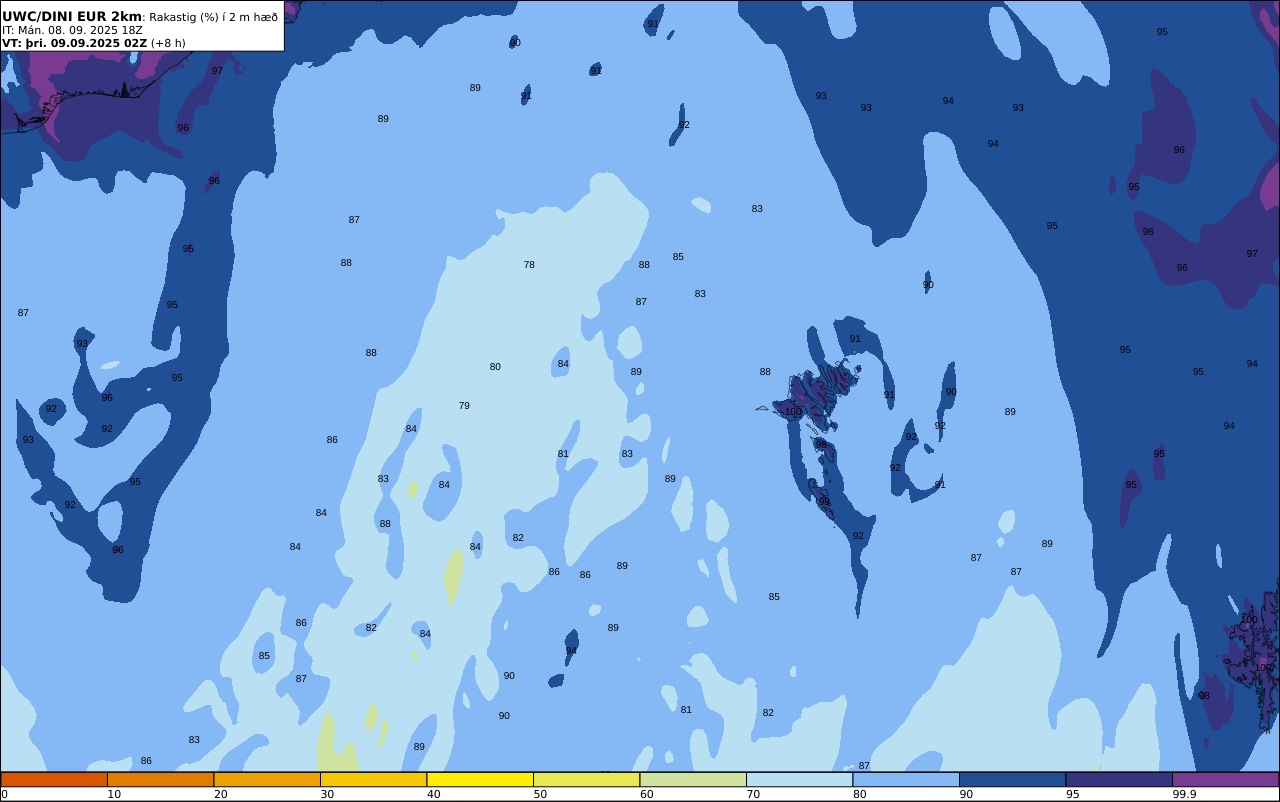Click the legend tick label '30'
1280x802 pixels.
(x=327, y=794)
